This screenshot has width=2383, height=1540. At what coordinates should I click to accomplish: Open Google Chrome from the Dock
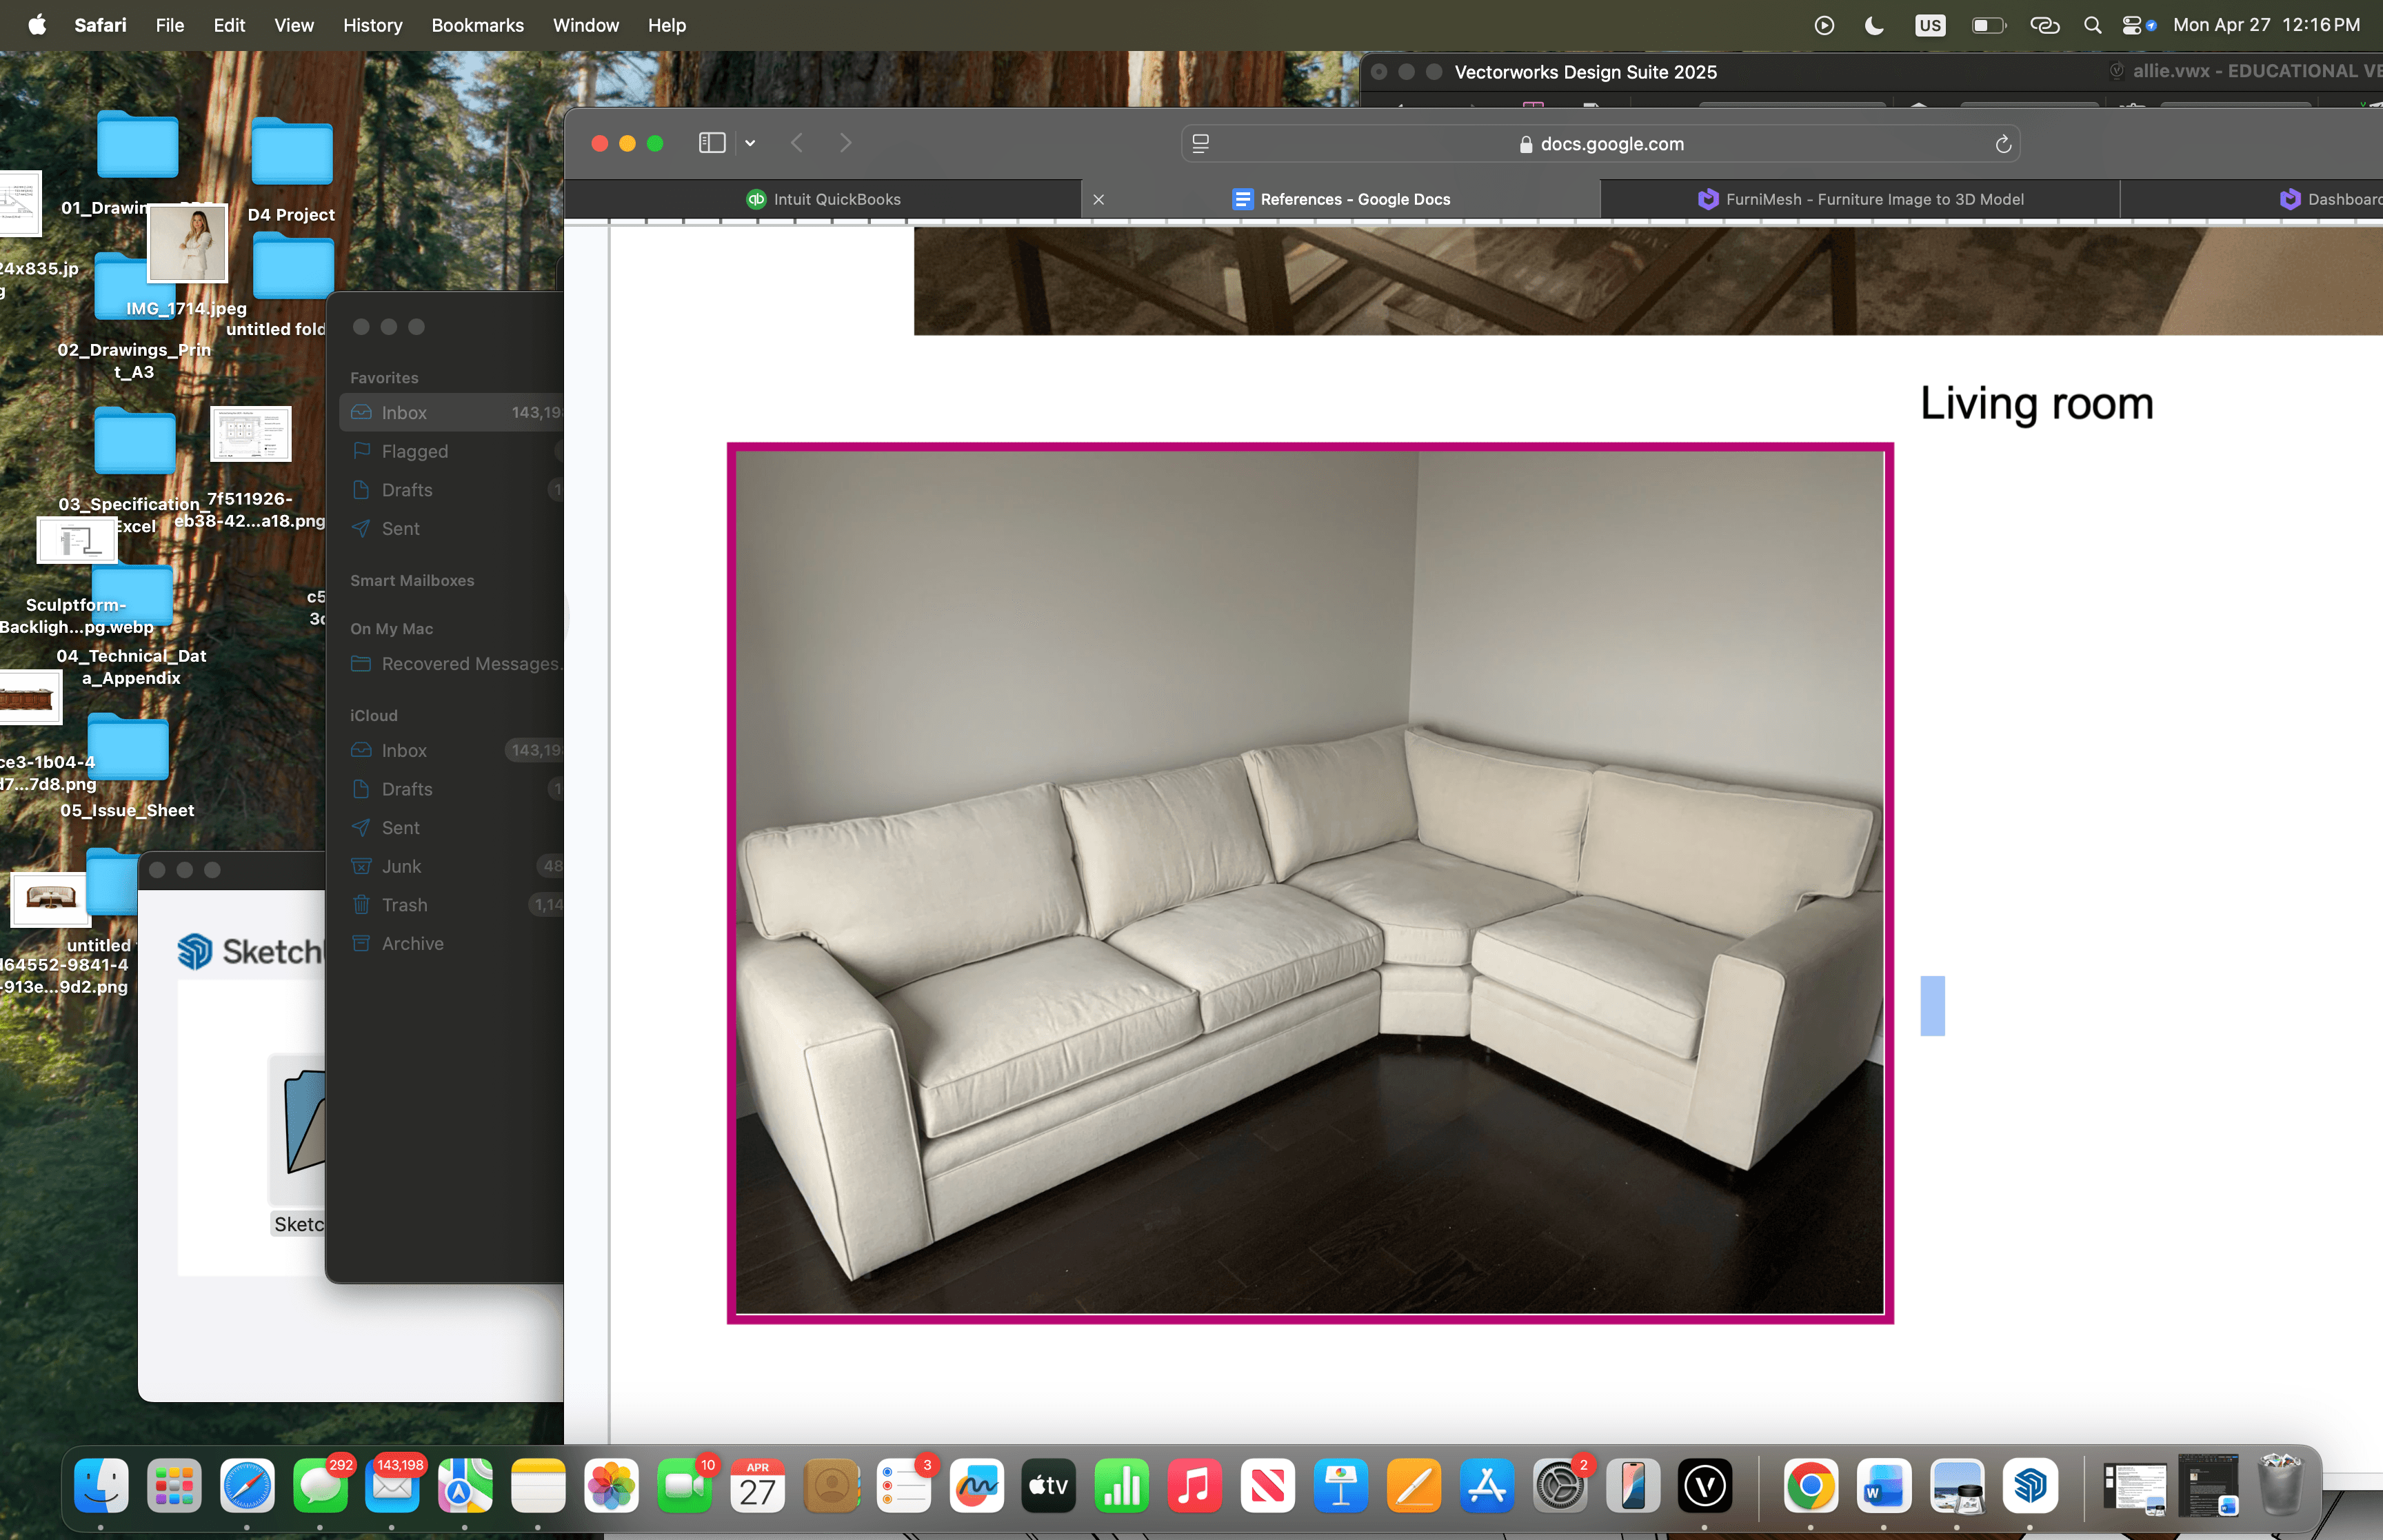pos(1811,1485)
